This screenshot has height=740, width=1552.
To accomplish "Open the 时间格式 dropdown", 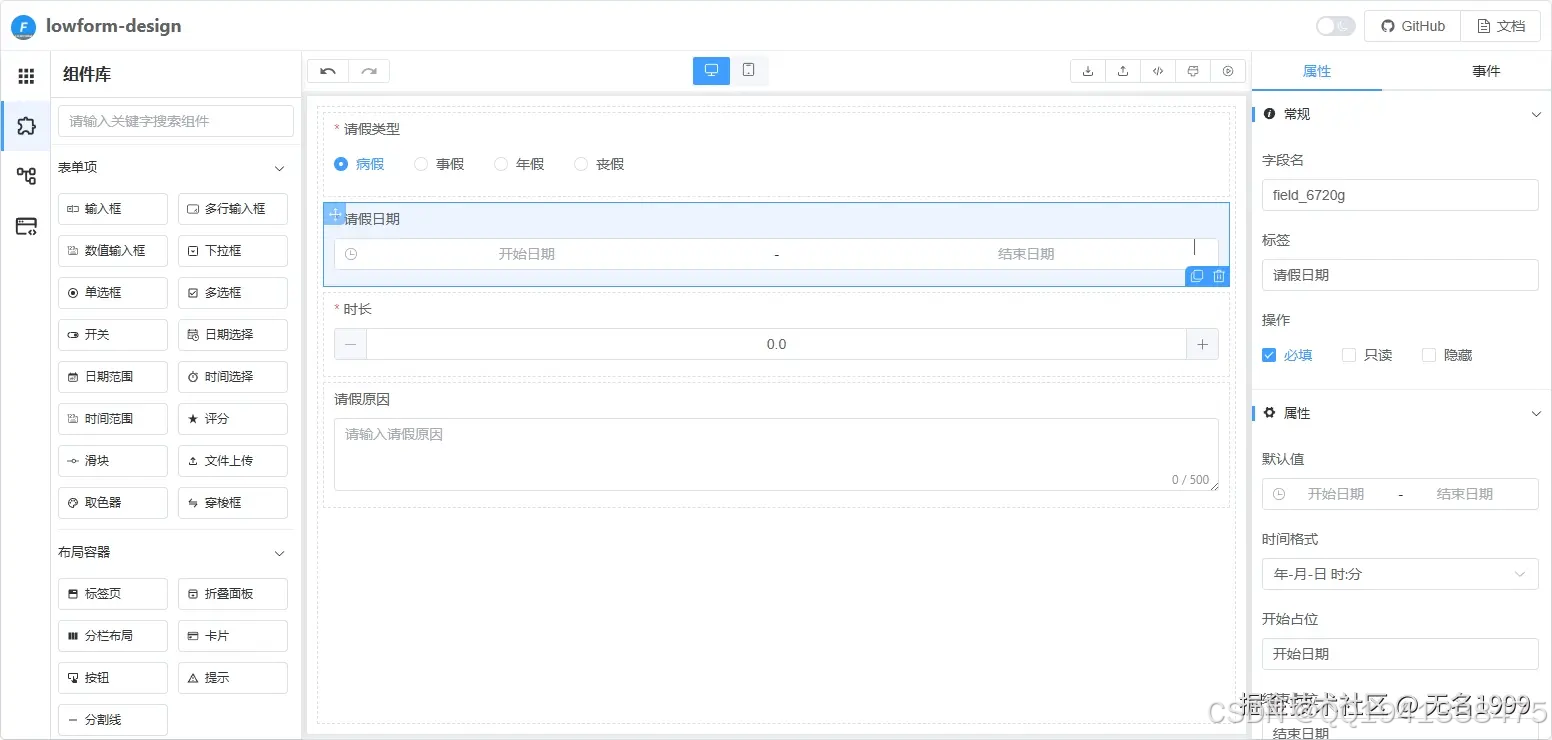I will [1400, 574].
